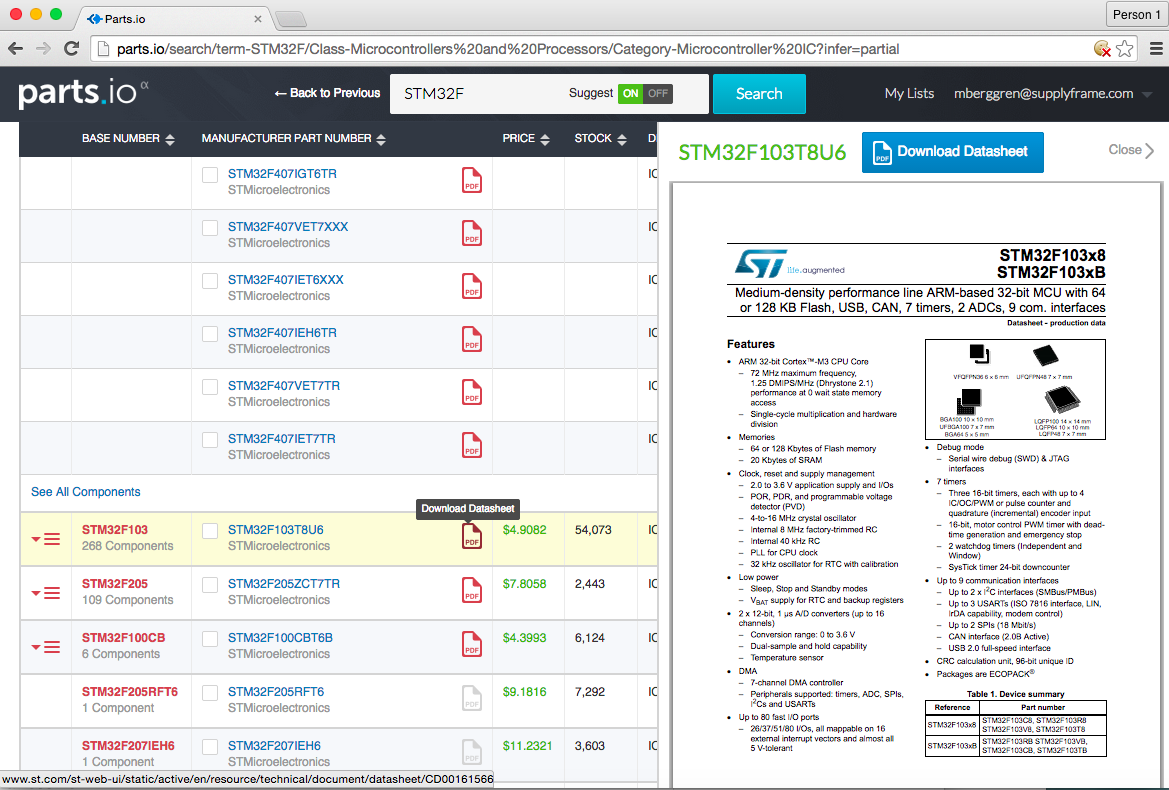Open PDF datasheet icon for STM32F407IET7TR
The height and width of the screenshot is (790, 1169).
(472, 445)
